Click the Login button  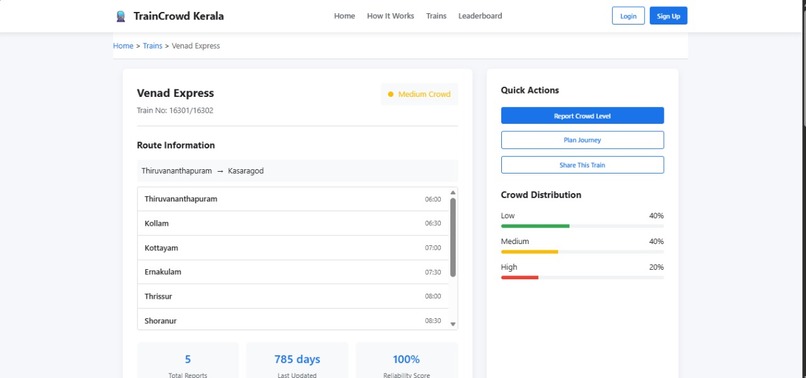tap(628, 16)
